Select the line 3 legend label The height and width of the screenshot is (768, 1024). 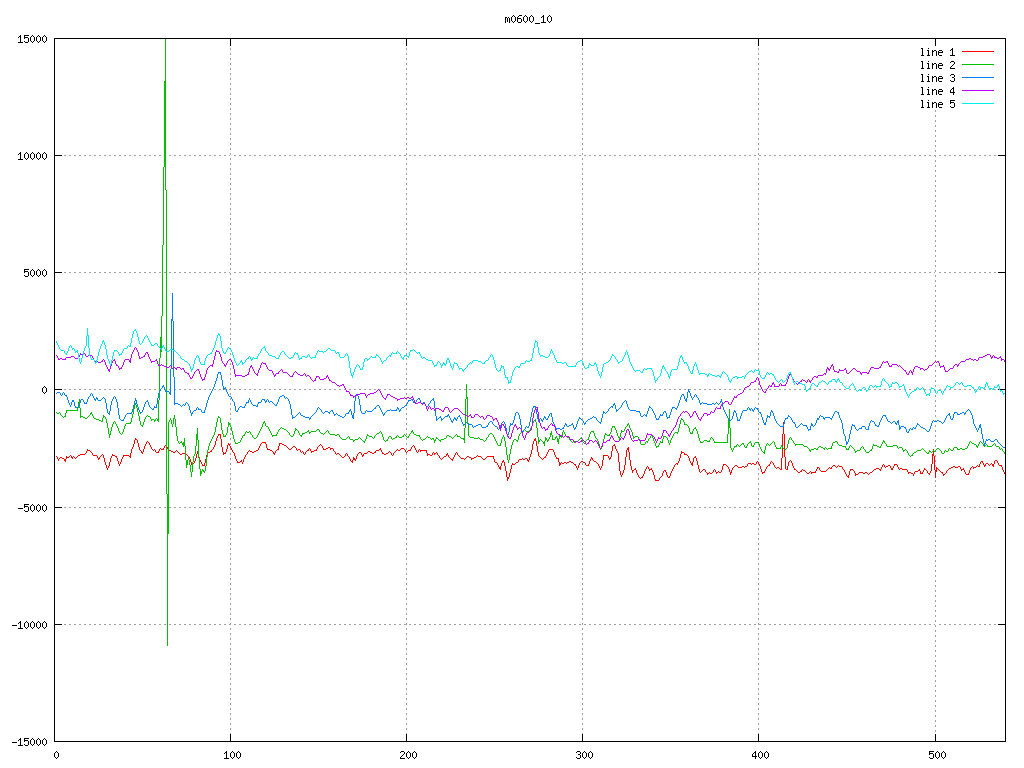tap(937, 78)
